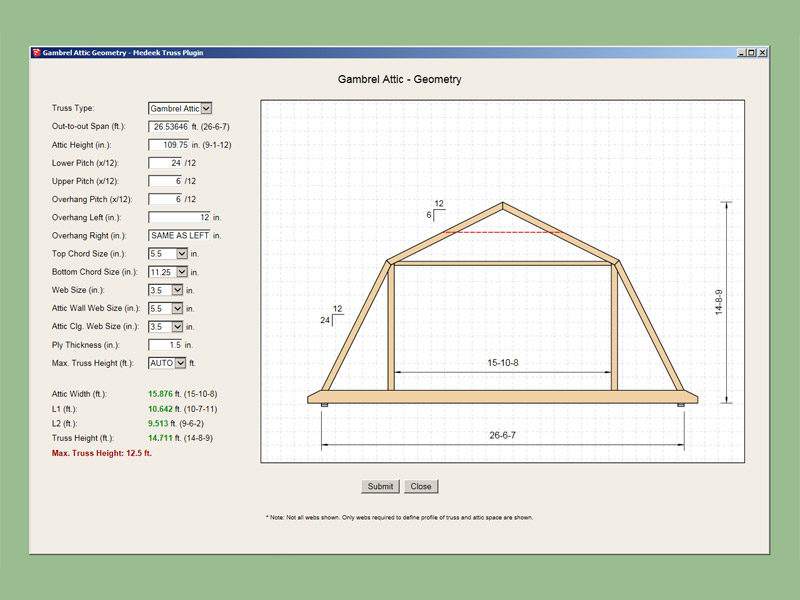
Task: Close the dialog using title bar X
Action: [762, 53]
